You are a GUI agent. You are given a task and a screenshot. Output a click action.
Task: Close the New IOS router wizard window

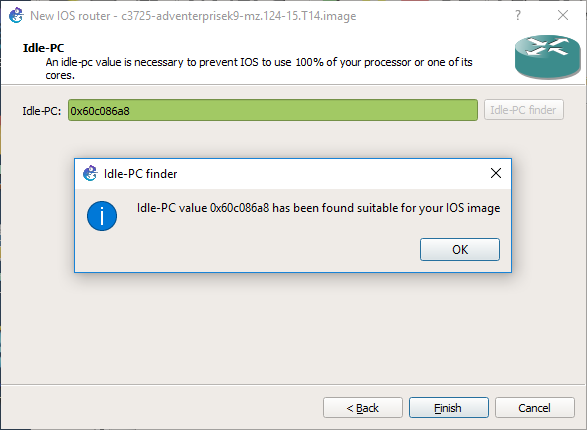point(563,15)
